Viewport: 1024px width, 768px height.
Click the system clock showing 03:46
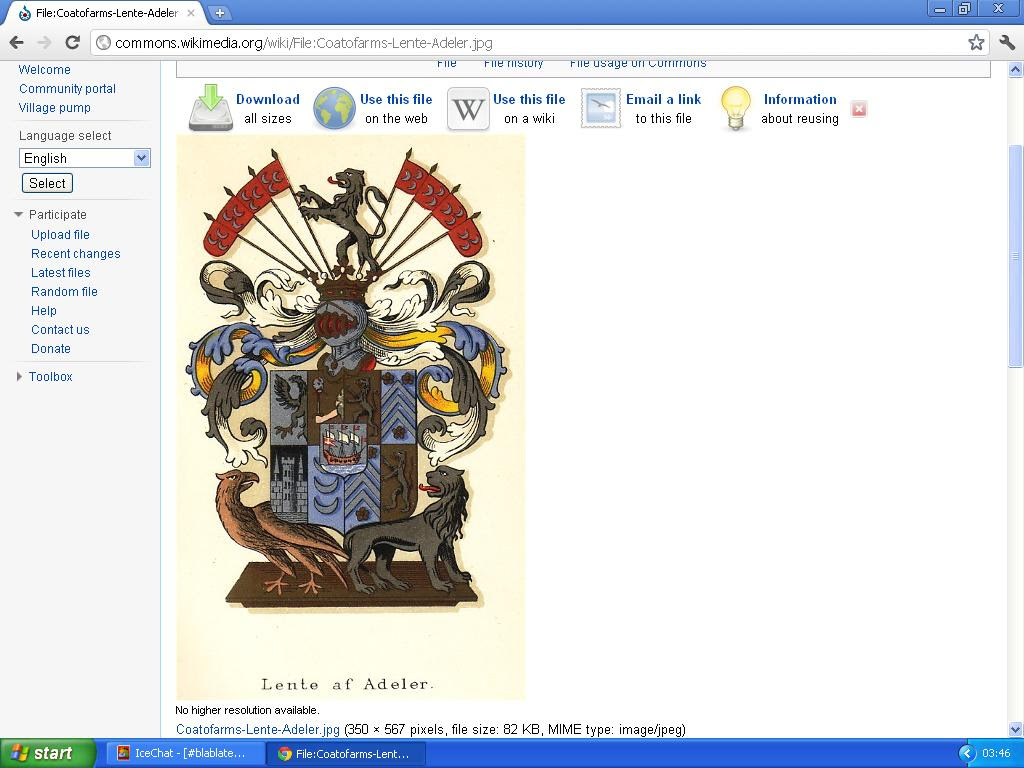coord(996,753)
